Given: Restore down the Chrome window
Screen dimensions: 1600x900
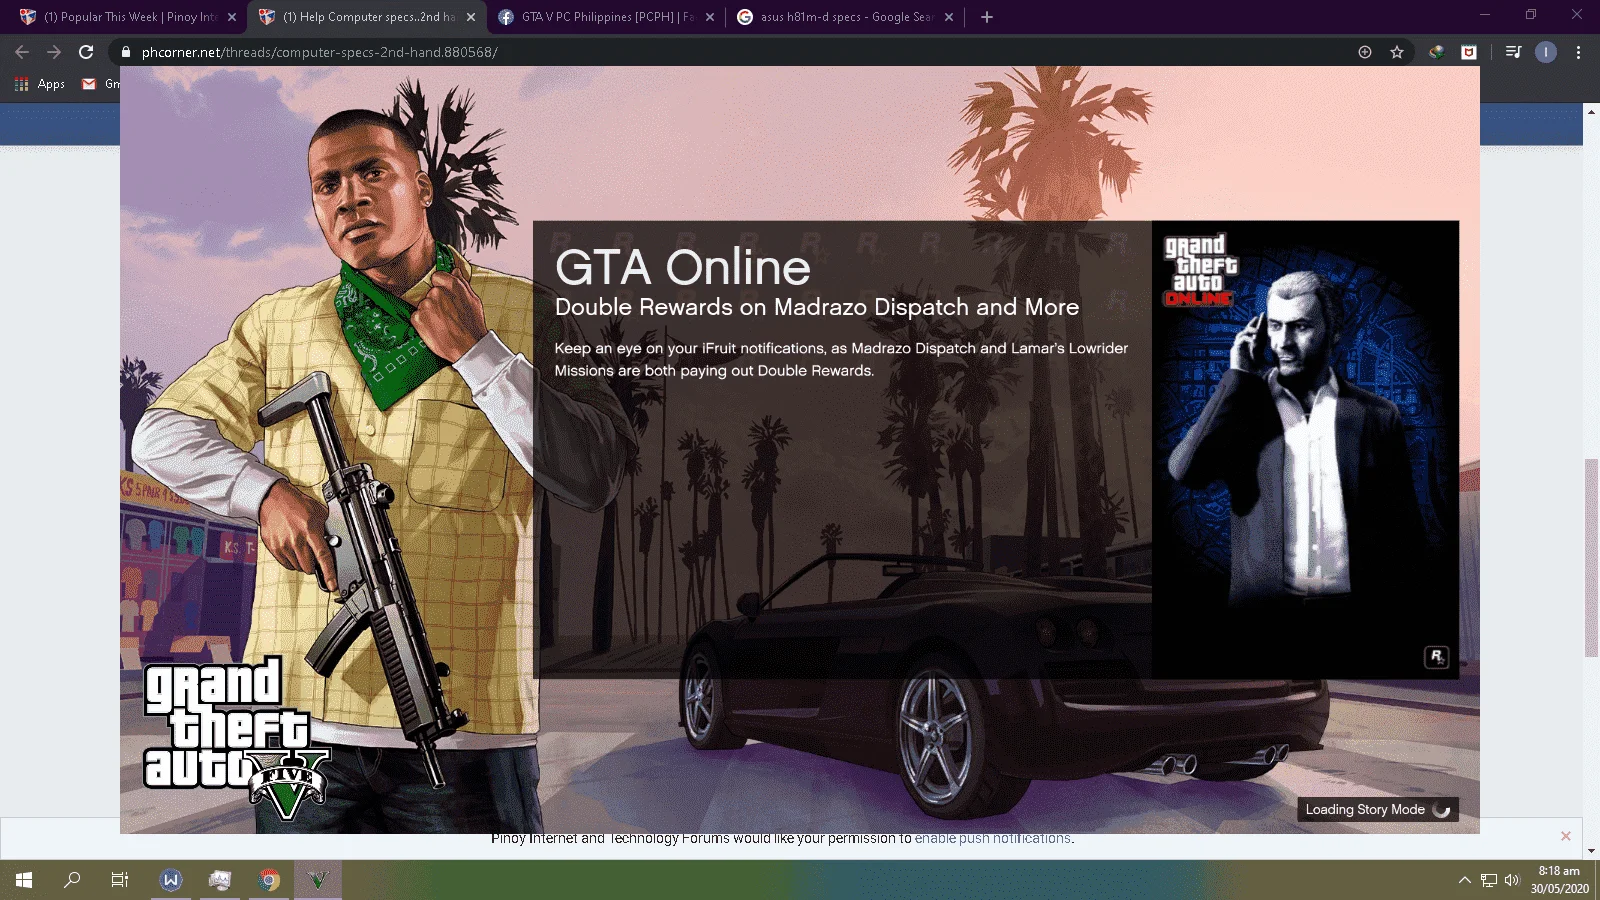Looking at the screenshot, I should coord(1531,14).
